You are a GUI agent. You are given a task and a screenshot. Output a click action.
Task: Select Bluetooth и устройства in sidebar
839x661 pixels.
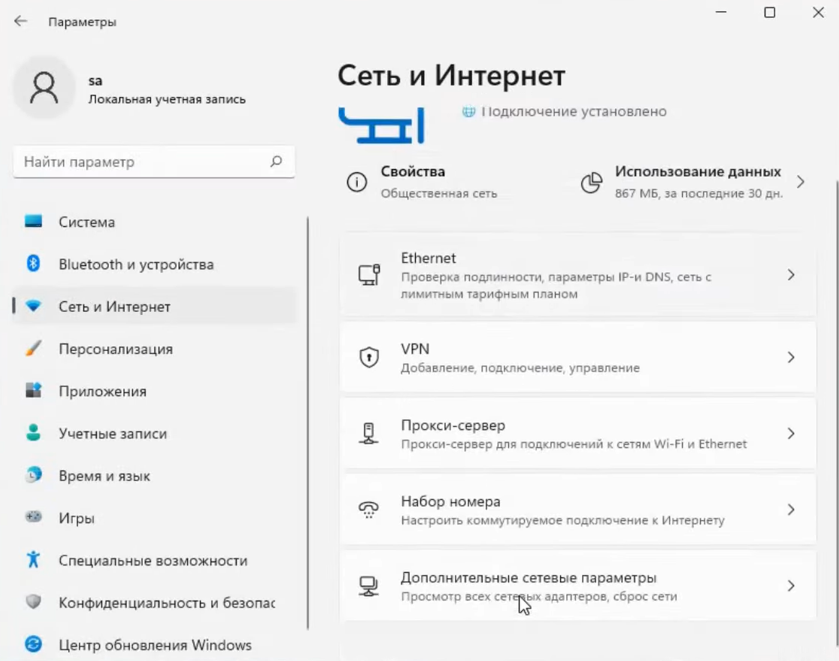[x=154, y=264]
